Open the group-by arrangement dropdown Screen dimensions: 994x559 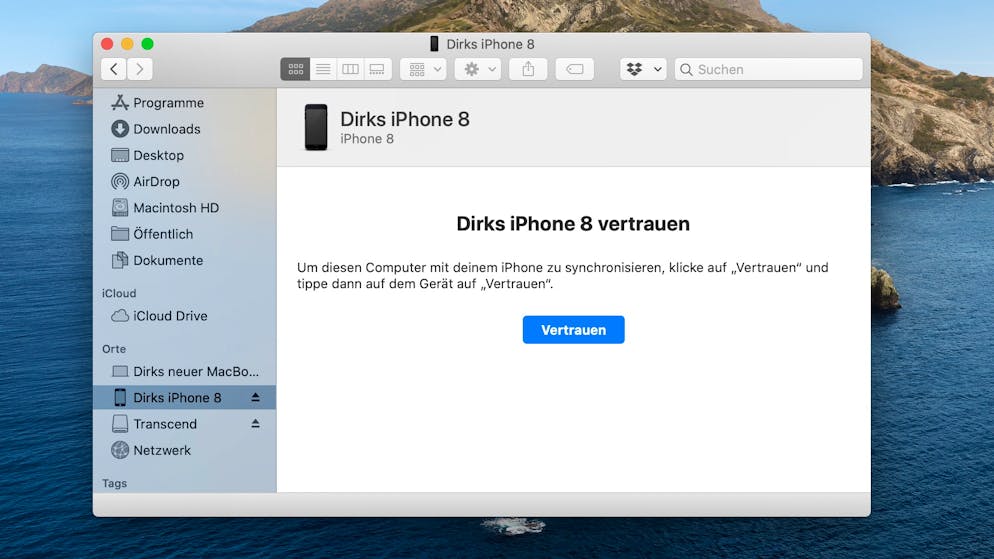coord(423,69)
